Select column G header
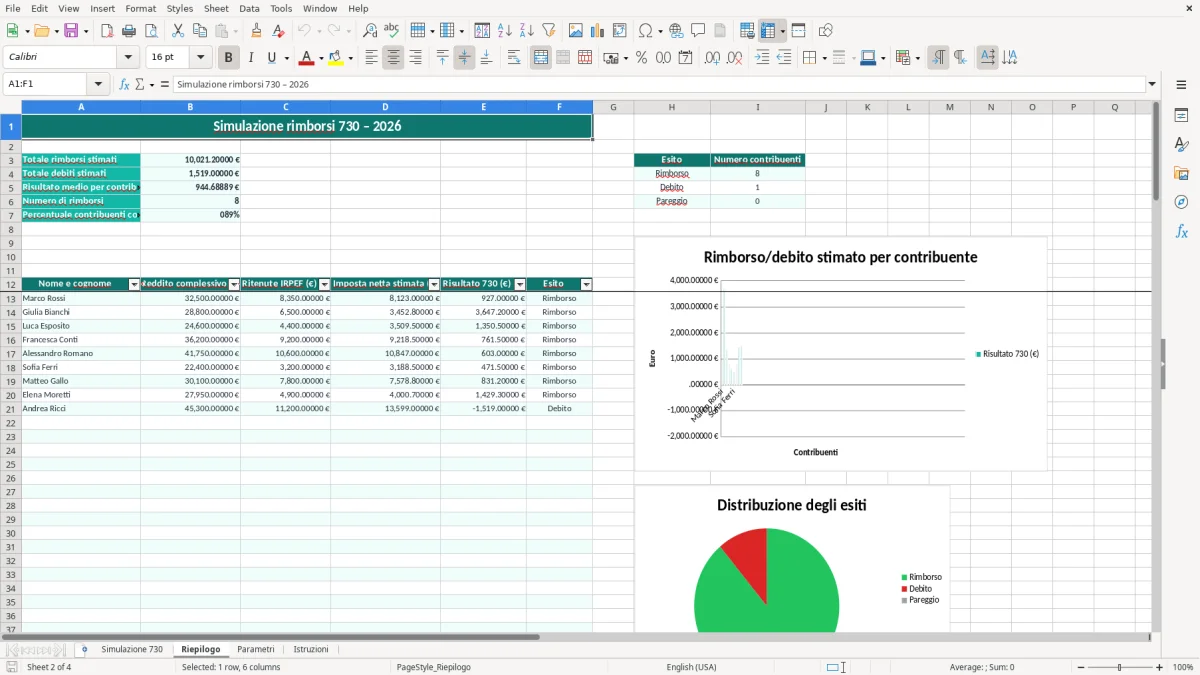The image size is (1200, 675). pyautogui.click(x=613, y=107)
